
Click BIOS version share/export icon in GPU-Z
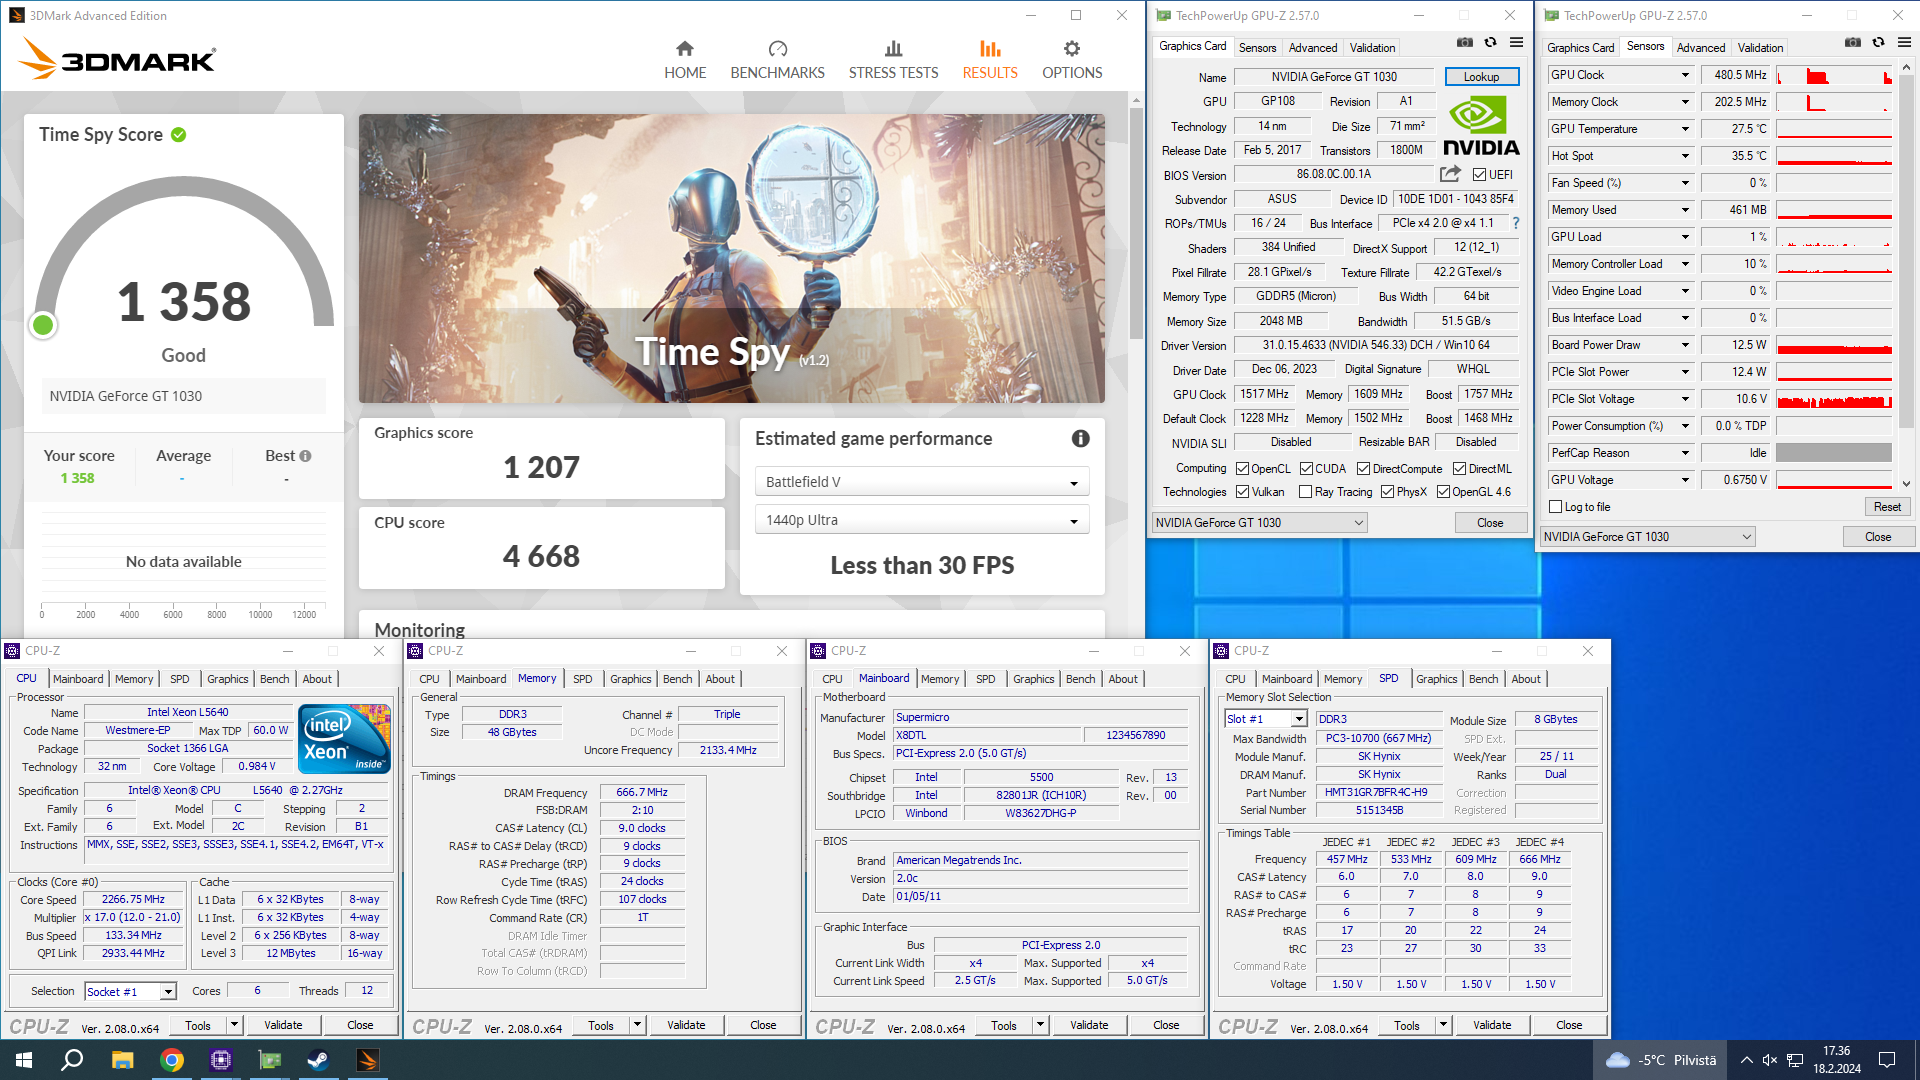(x=1450, y=174)
